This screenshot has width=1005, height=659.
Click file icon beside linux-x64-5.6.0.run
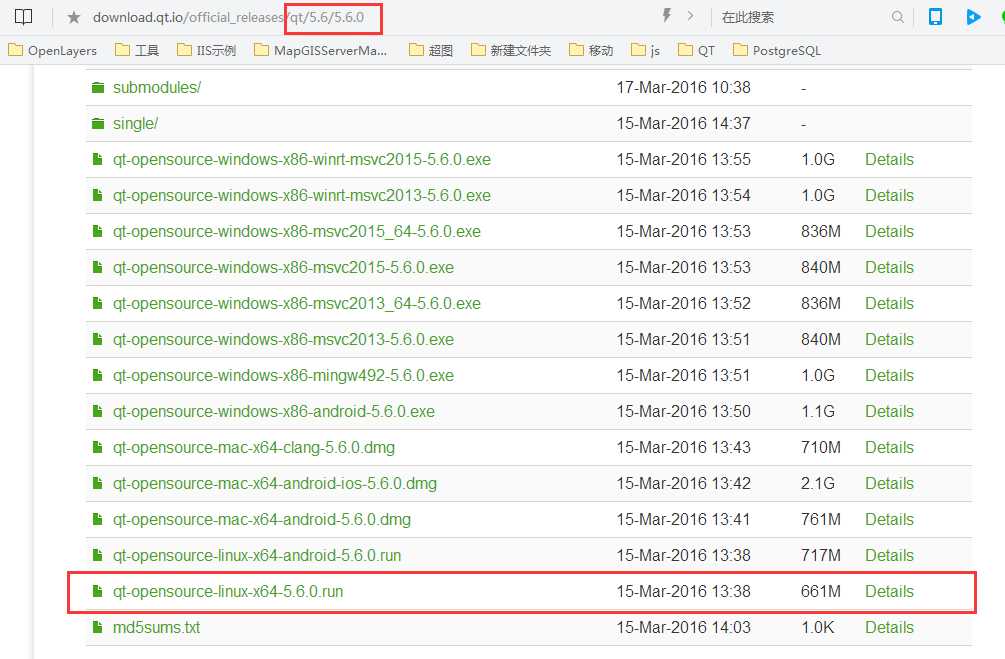point(97,590)
